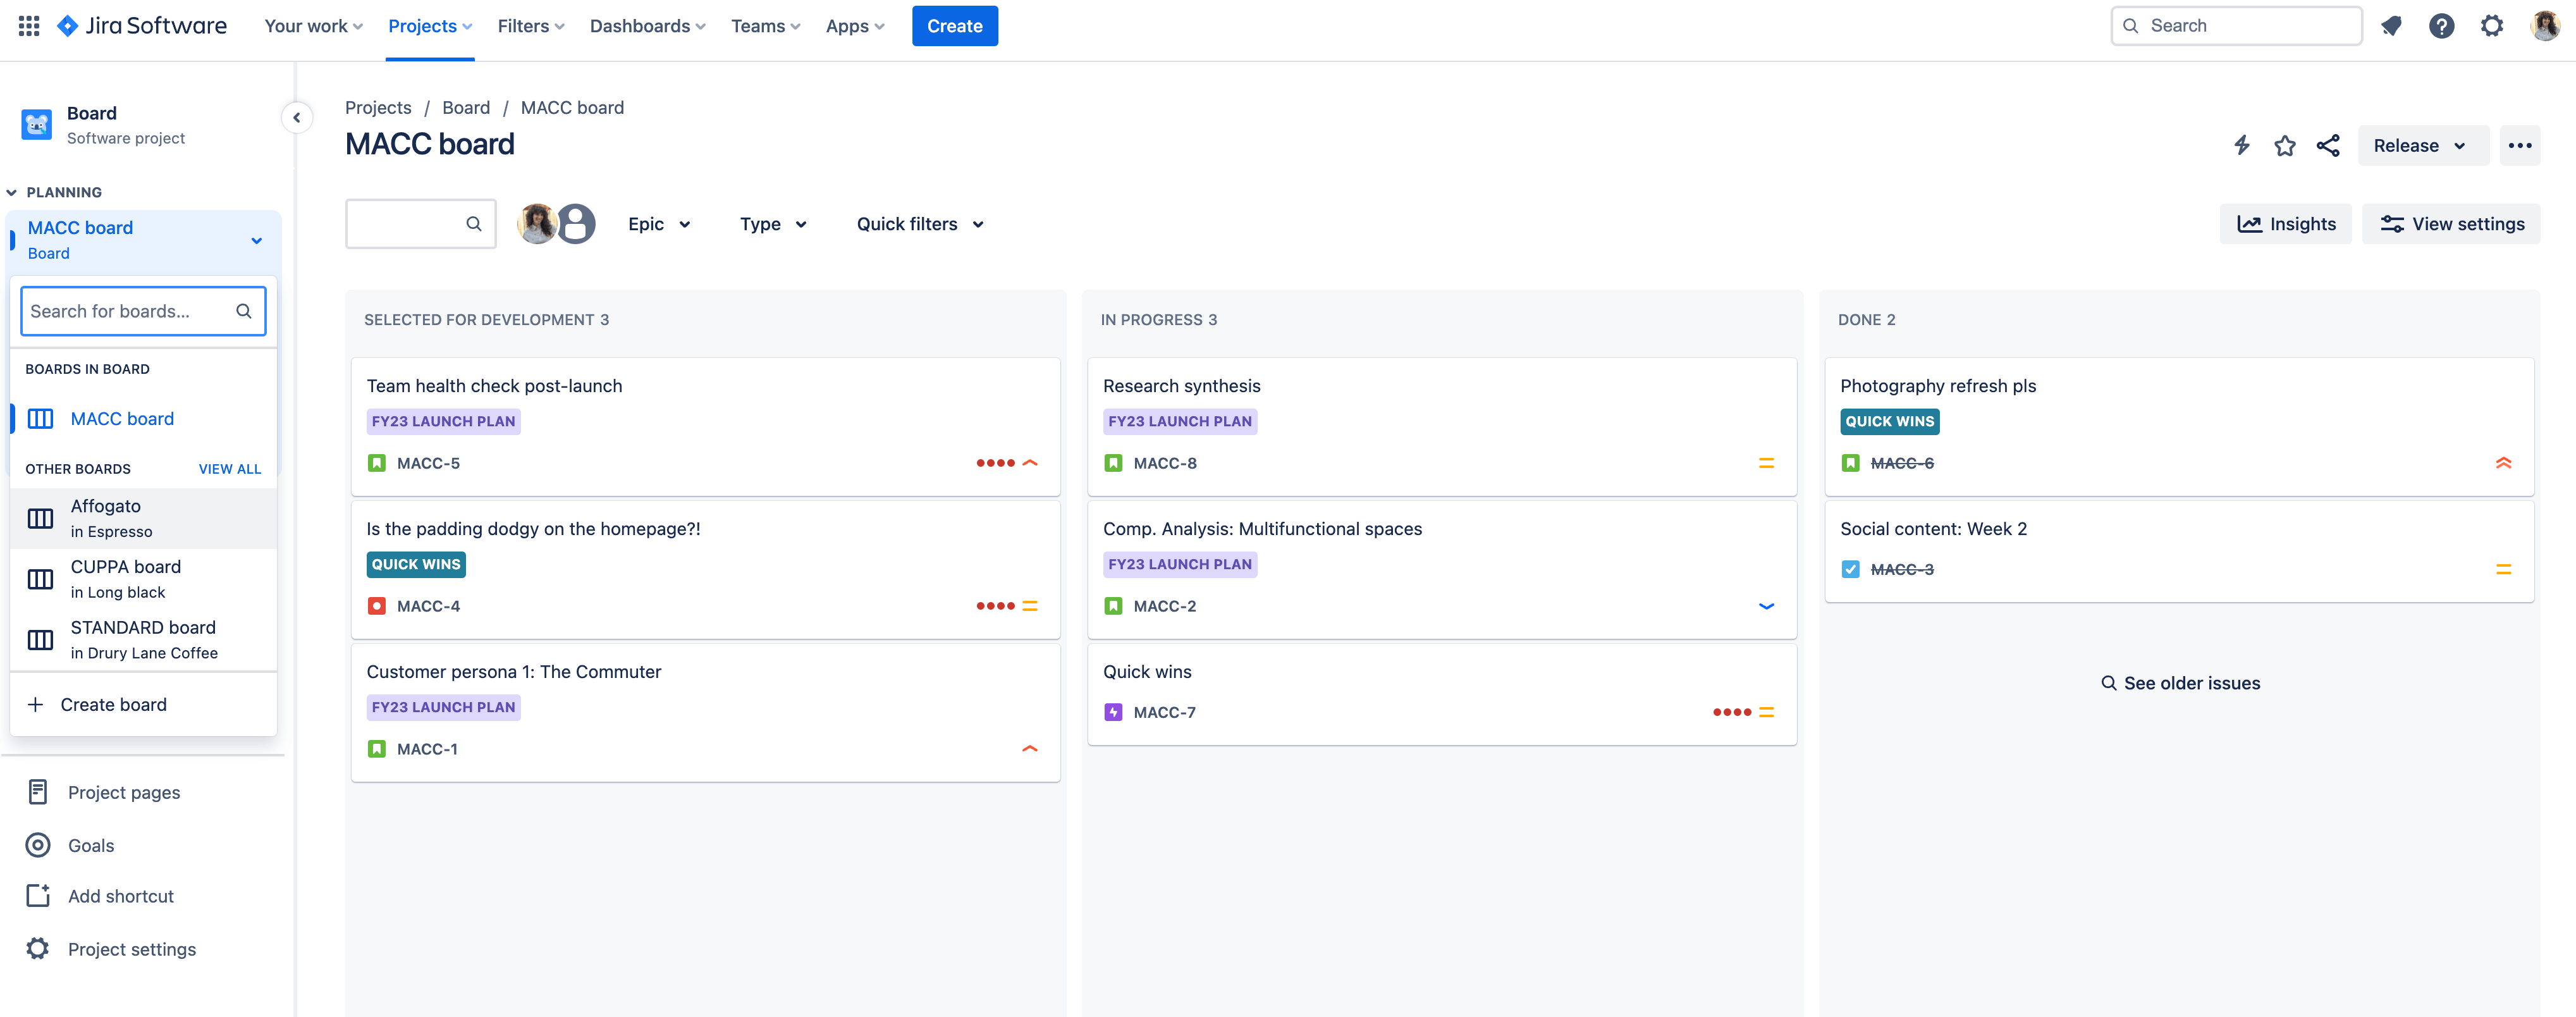Select the search input field on board
Viewport: 2576px width, 1017px height.
tap(419, 222)
